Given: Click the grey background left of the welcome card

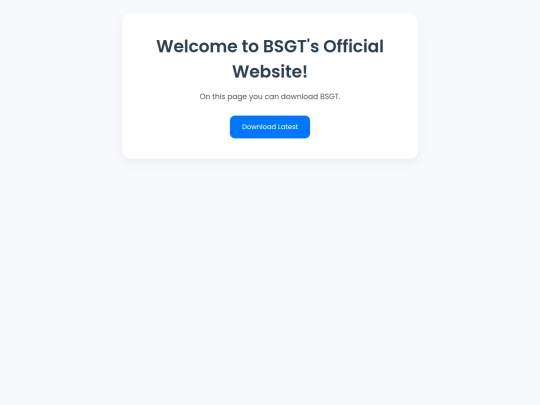Looking at the screenshot, I should [x=61, y=86].
